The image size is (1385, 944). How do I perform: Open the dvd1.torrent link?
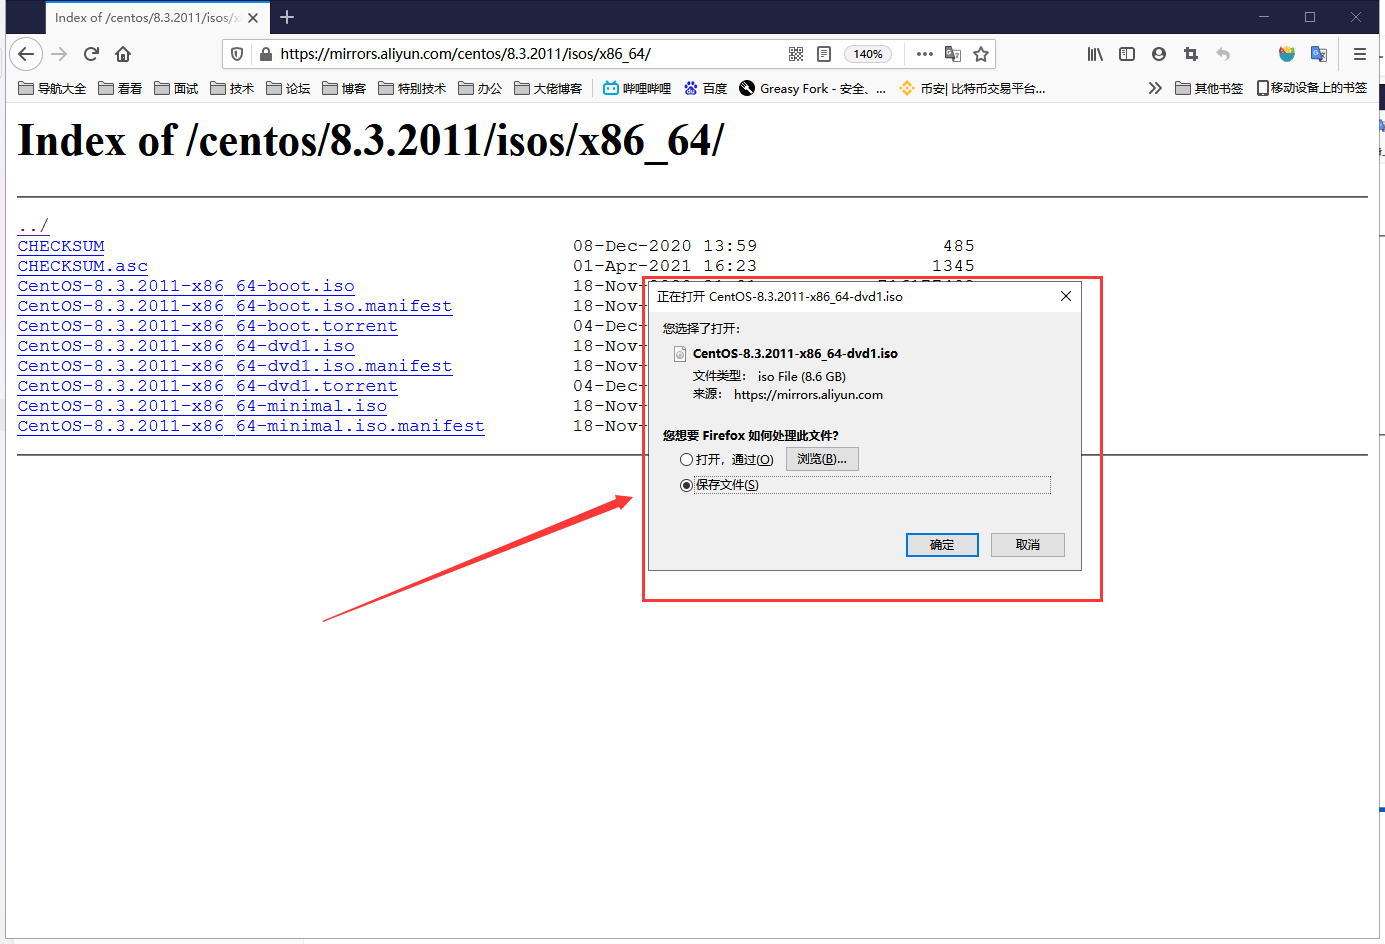point(207,386)
